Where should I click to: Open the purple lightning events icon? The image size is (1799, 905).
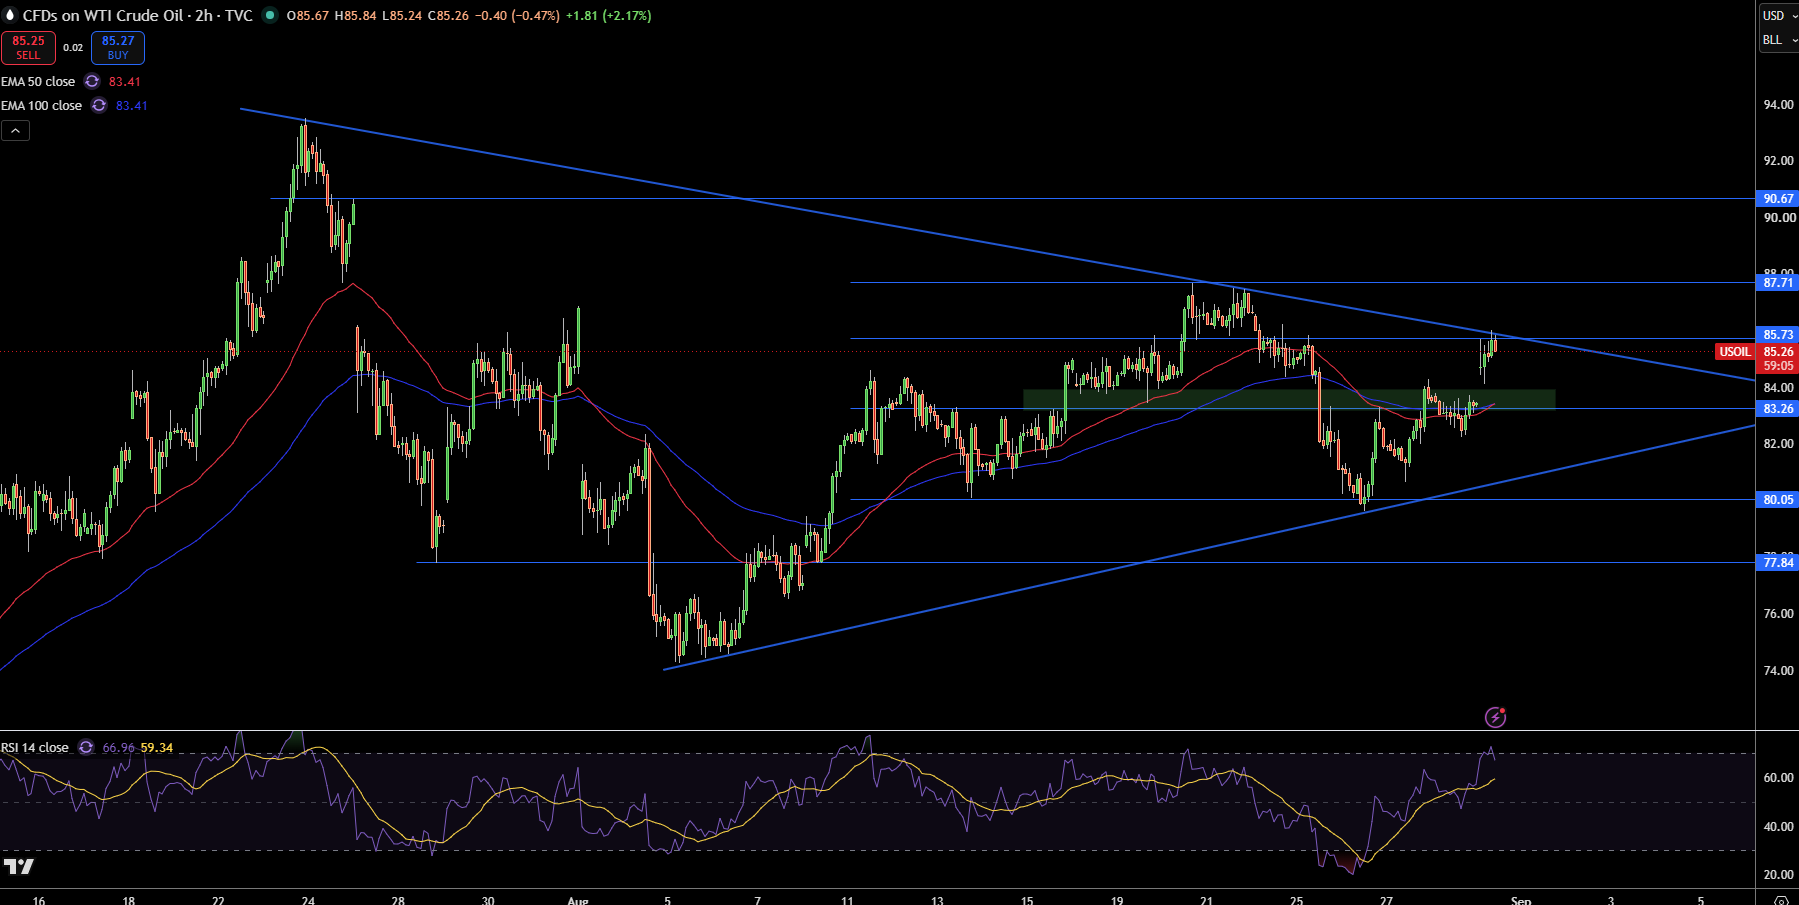1495,716
